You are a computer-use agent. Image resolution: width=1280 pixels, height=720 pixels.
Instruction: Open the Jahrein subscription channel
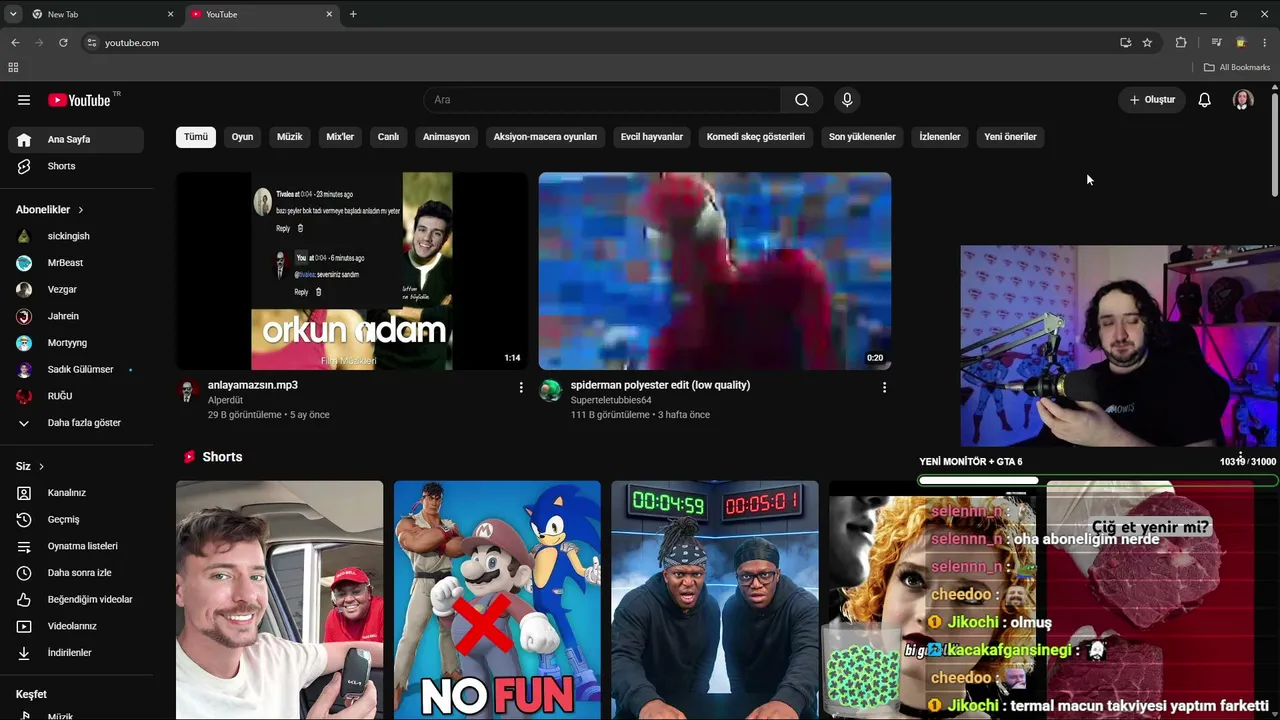pyautogui.click(x=76, y=316)
